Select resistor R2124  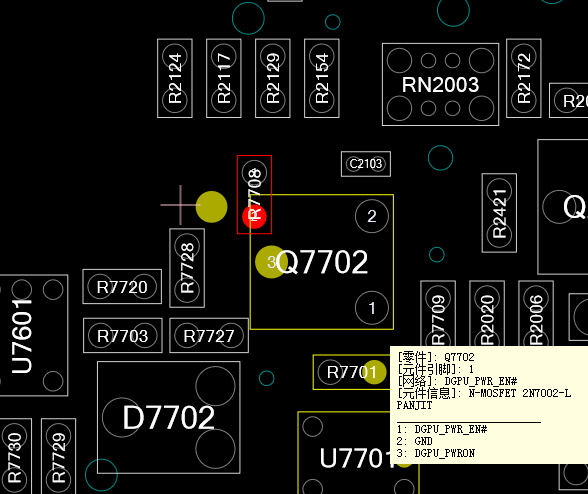pyautogui.click(x=175, y=78)
